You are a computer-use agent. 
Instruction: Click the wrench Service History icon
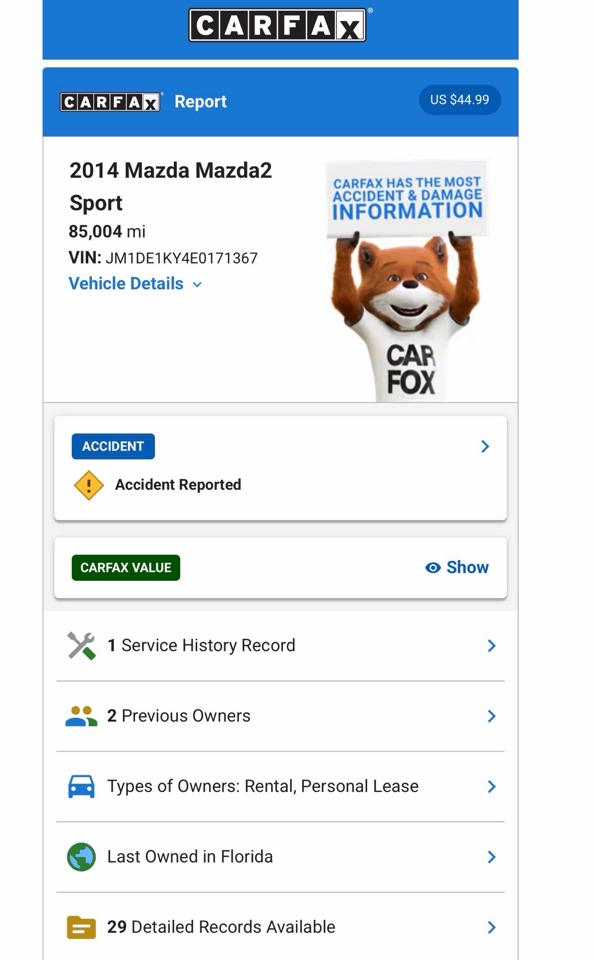(81, 645)
